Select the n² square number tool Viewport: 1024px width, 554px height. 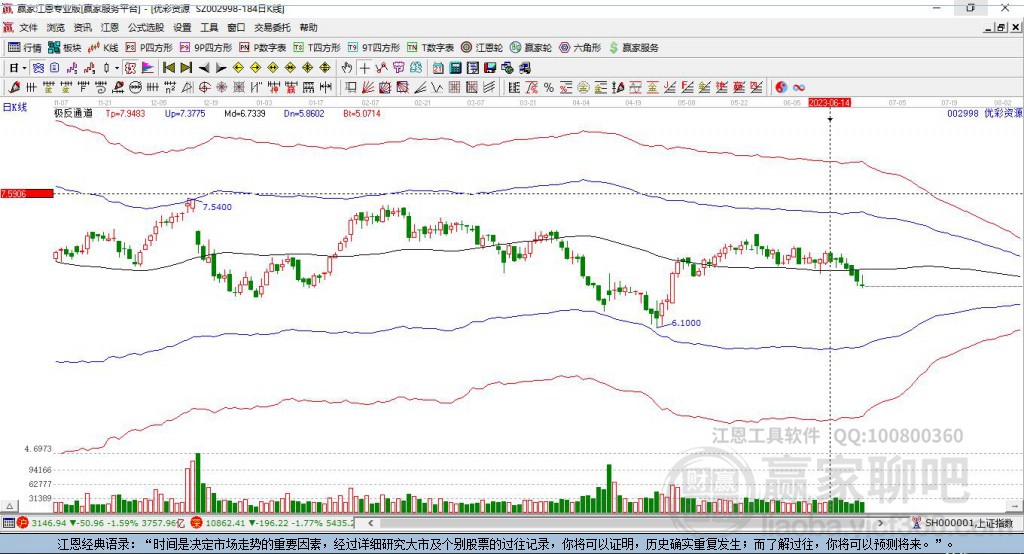tap(170, 88)
